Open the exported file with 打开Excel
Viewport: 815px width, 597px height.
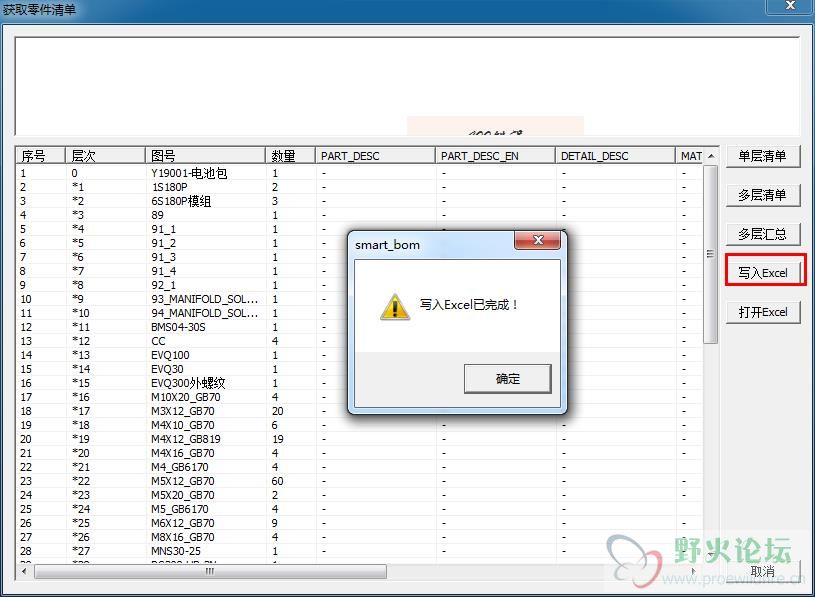(763, 312)
